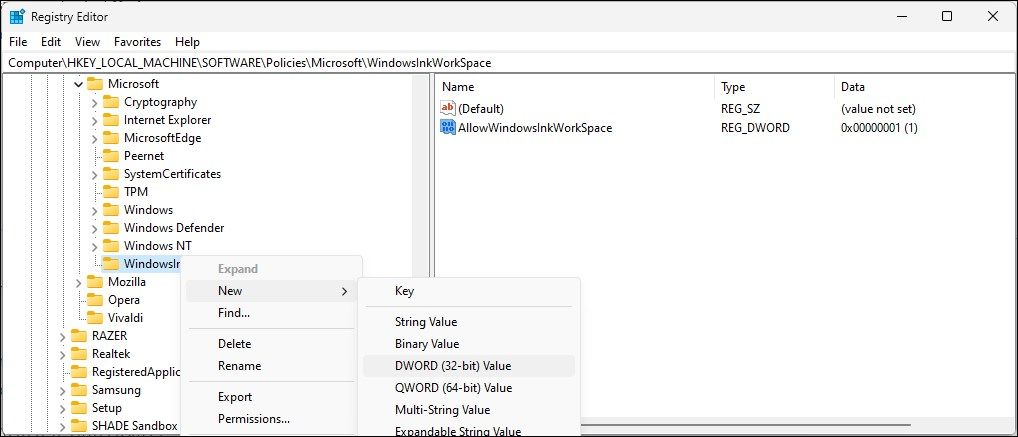Click the Registry Editor app icon in title bar
Viewport: 1018px width, 437px height.
[x=18, y=17]
